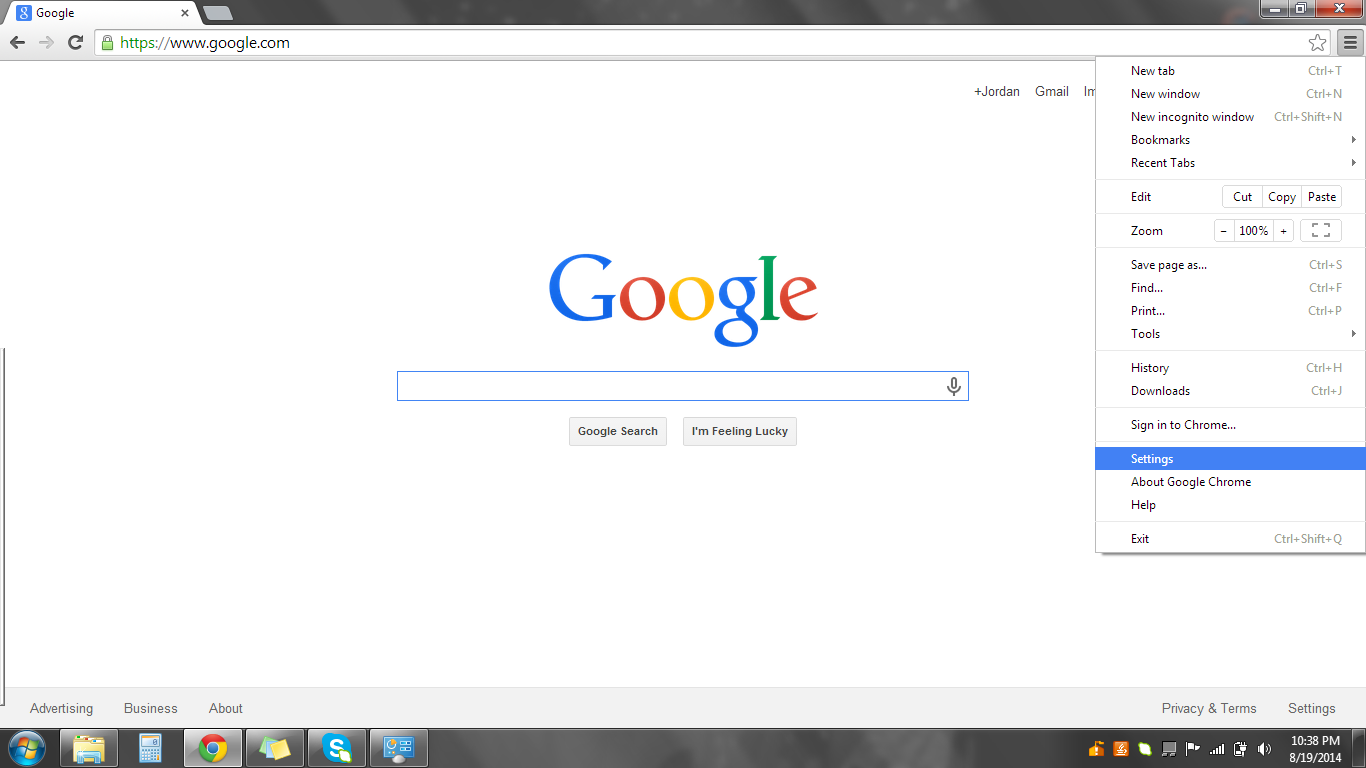
Task: Open Help from the Chrome menu
Action: coord(1231,505)
